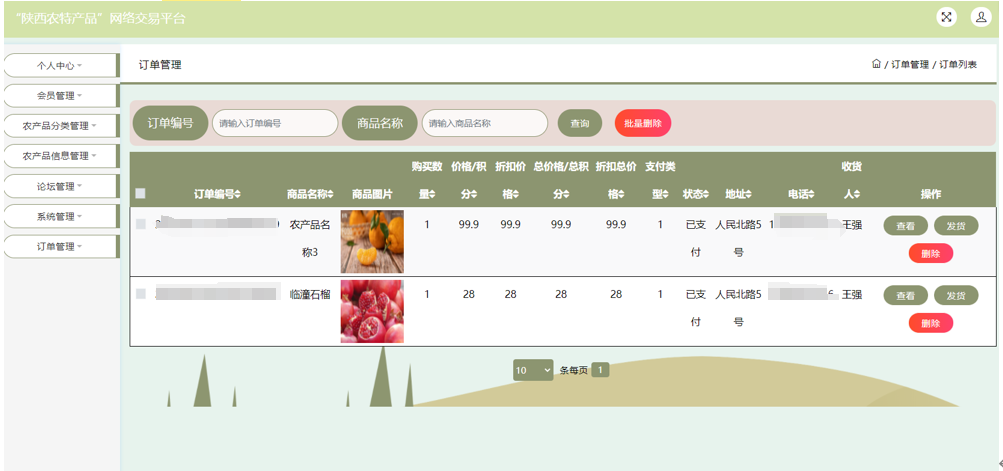Sort by 折扣价格 column arrows
Image resolution: width=1003 pixels, height=471 pixels.
pos(516,195)
